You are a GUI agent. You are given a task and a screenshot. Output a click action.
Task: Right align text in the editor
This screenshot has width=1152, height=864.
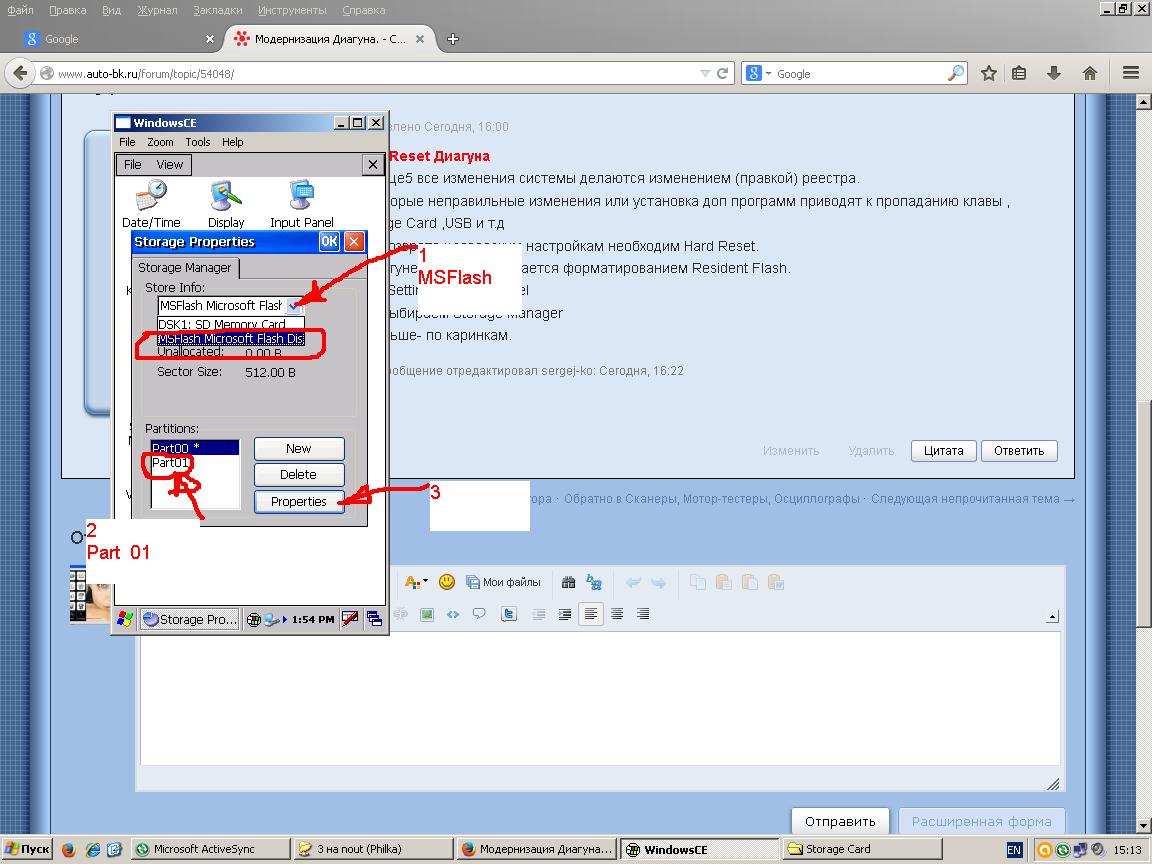[x=643, y=614]
